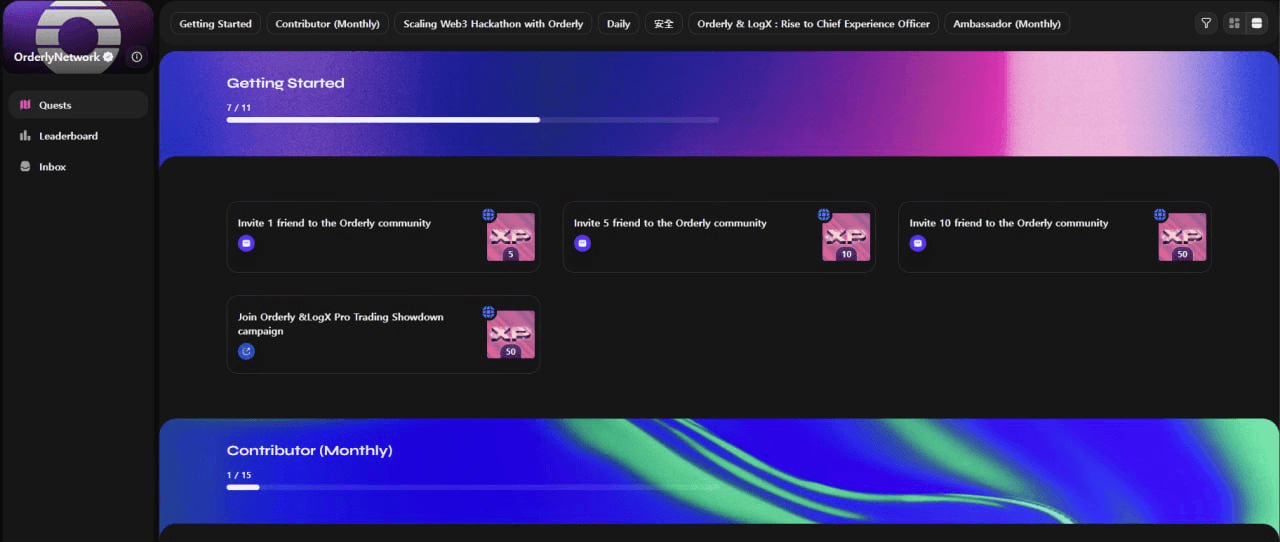Open the Leaderboard page in the sidebar
The width and height of the screenshot is (1280, 542).
tap(78, 136)
